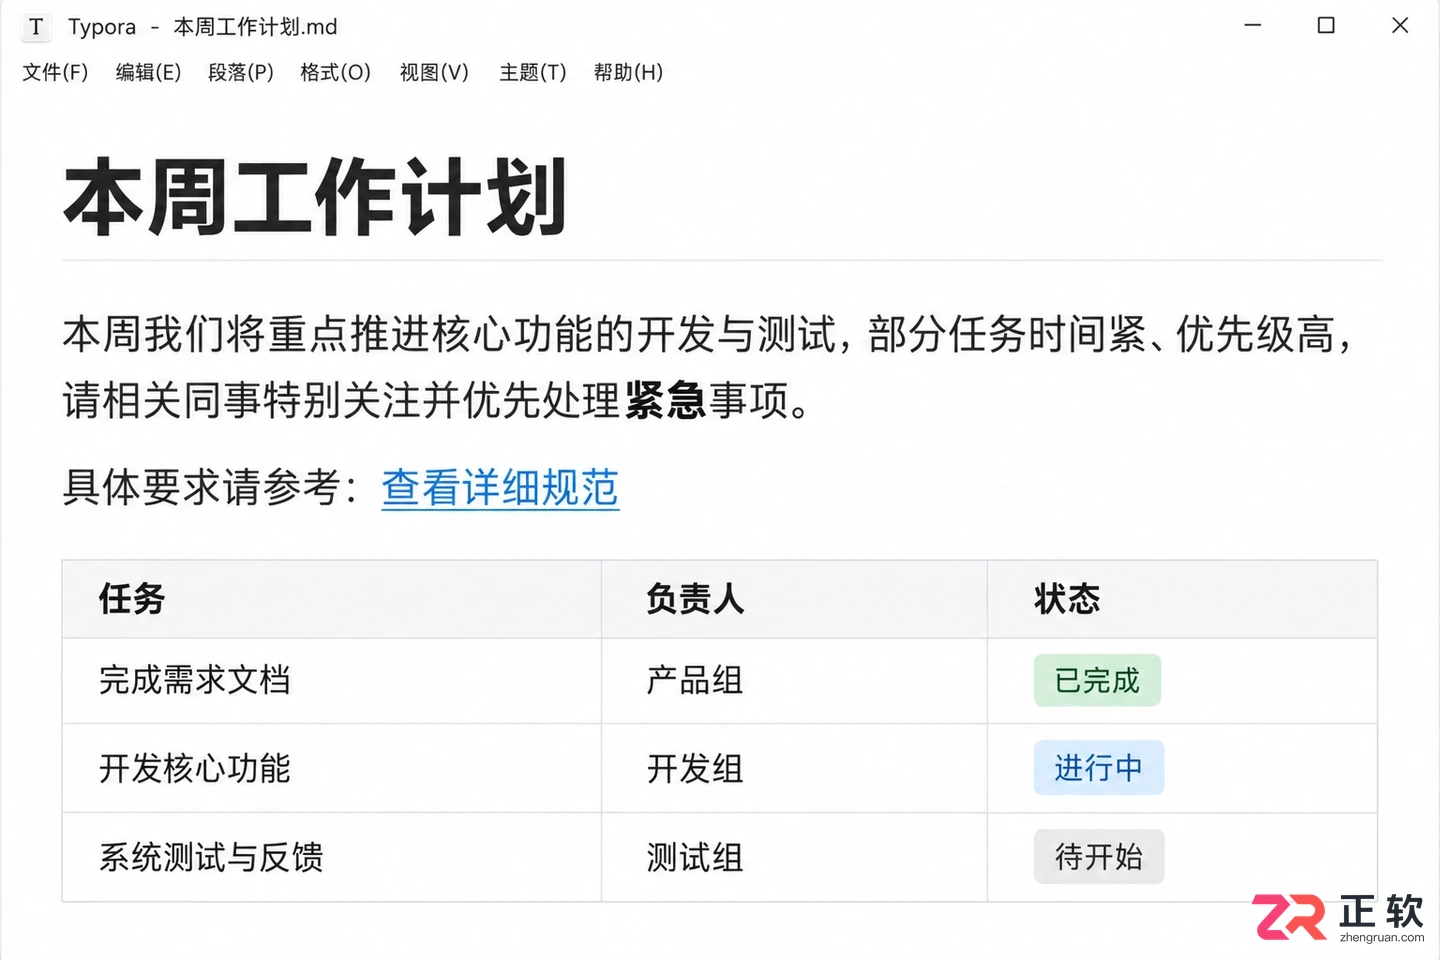Viewport: 1440px width, 960px height.
Task: Close the Typora window
Action: (x=1400, y=25)
